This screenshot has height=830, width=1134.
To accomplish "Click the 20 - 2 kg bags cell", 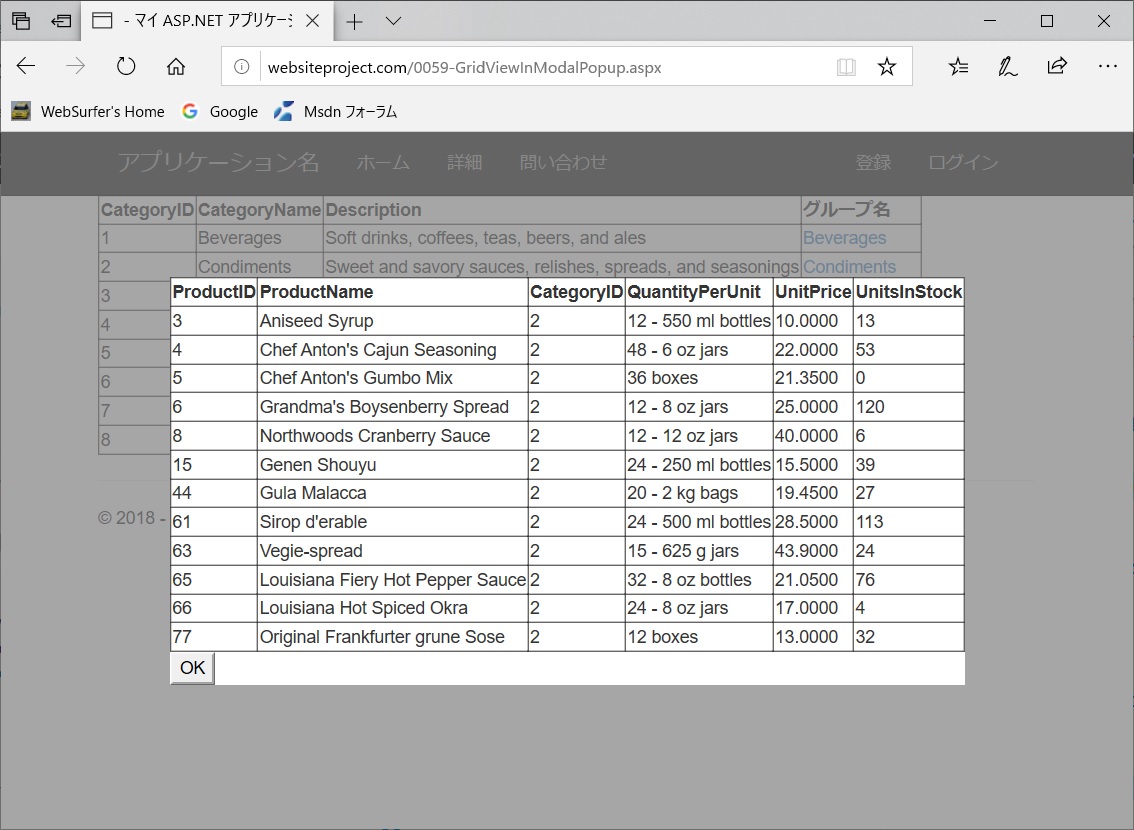I will (x=699, y=493).
